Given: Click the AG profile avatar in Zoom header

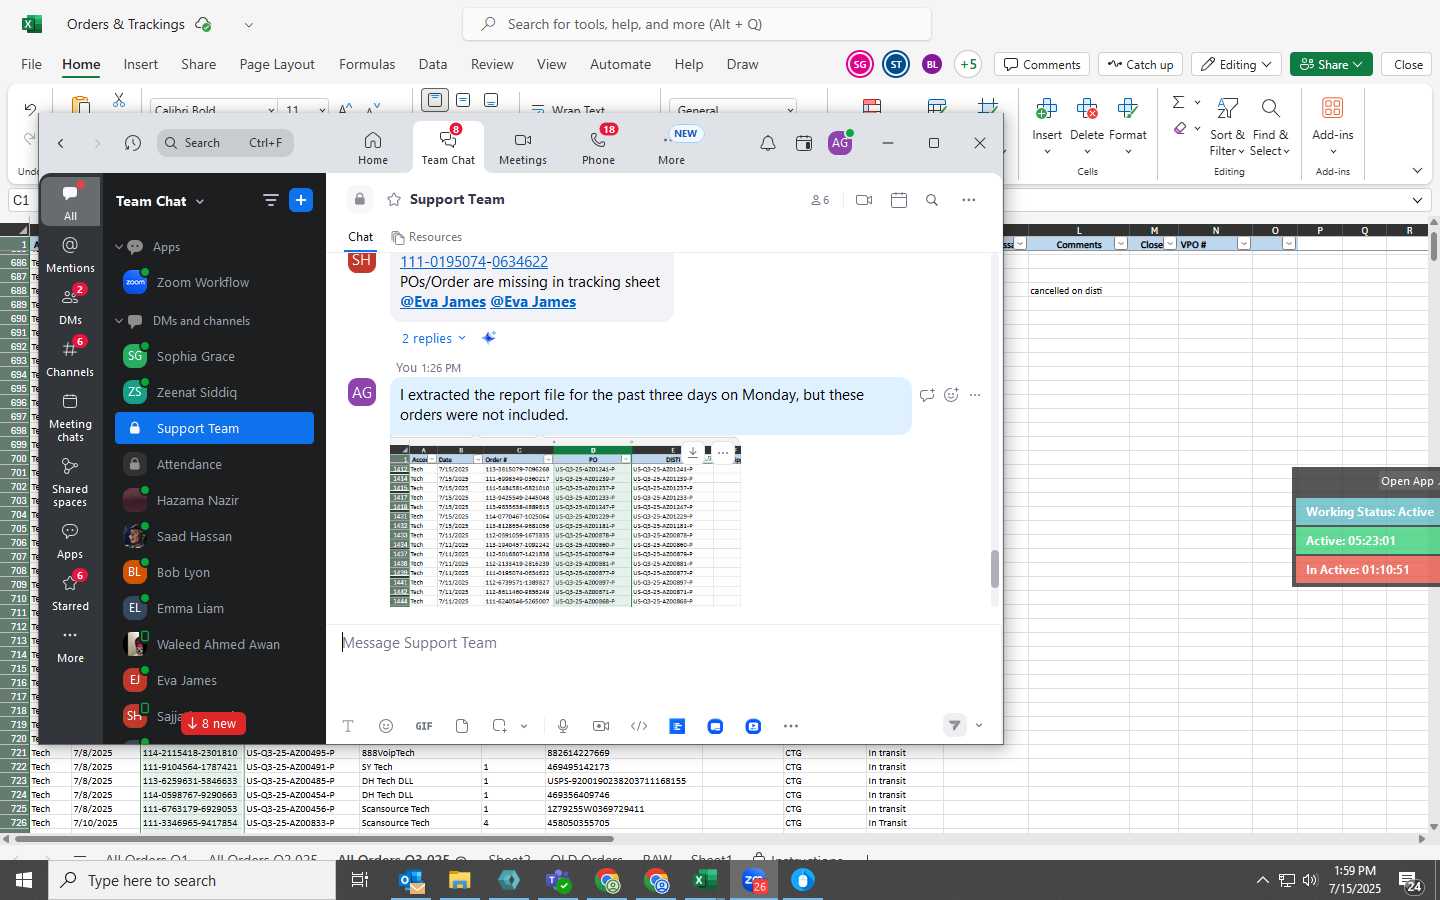Looking at the screenshot, I should tap(840, 143).
